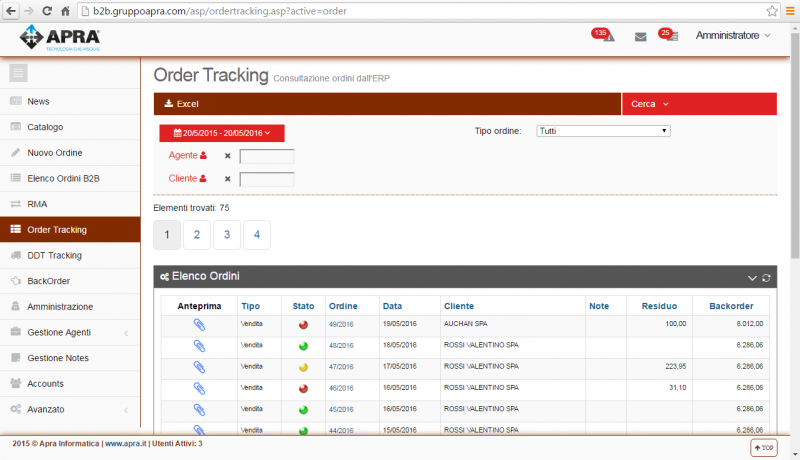
Task: Open order link 49/2016
Action: coord(341,324)
